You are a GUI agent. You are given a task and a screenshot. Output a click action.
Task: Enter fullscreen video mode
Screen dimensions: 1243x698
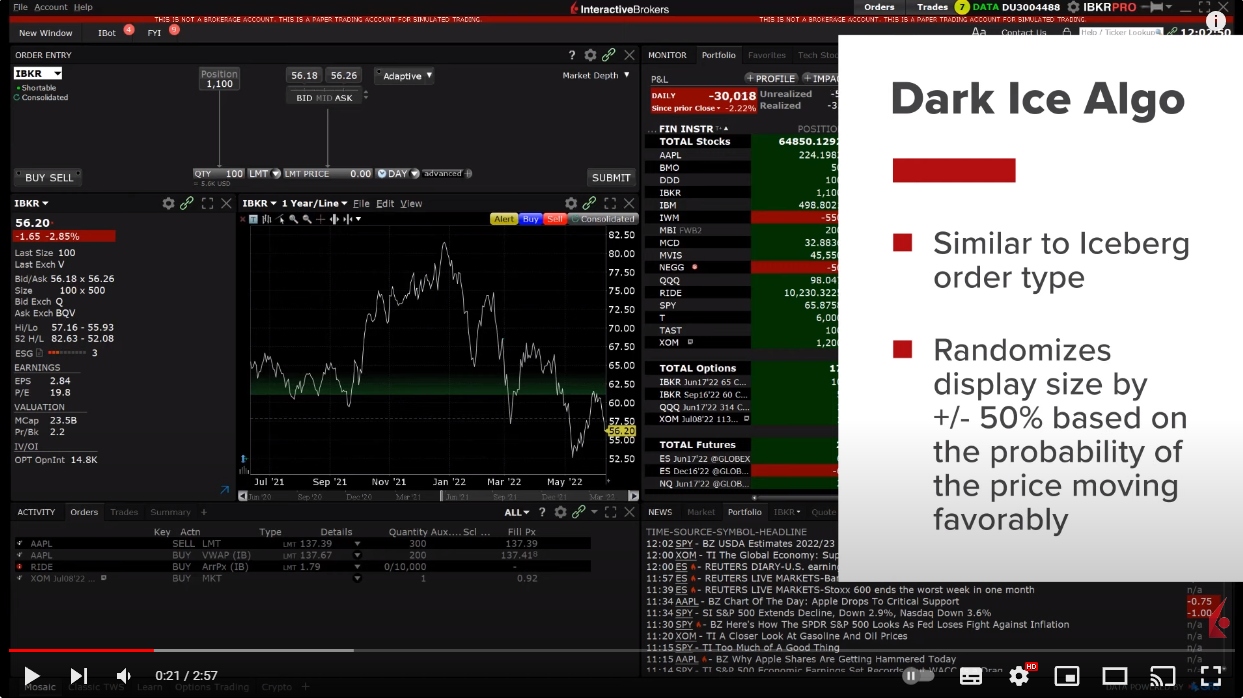coord(1210,676)
